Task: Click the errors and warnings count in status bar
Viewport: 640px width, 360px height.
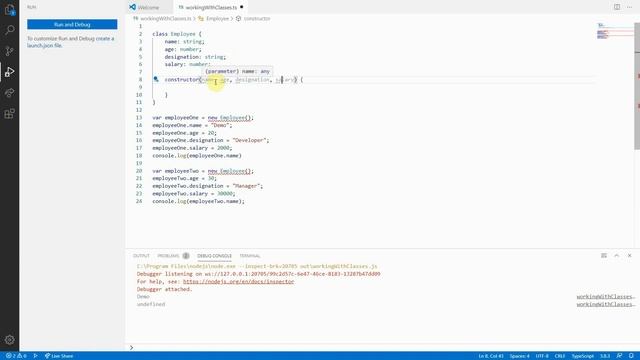Action: click(x=16, y=356)
